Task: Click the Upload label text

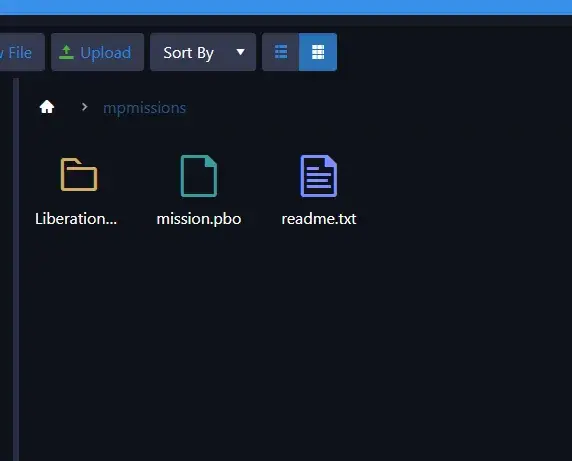Action: [x=105, y=53]
